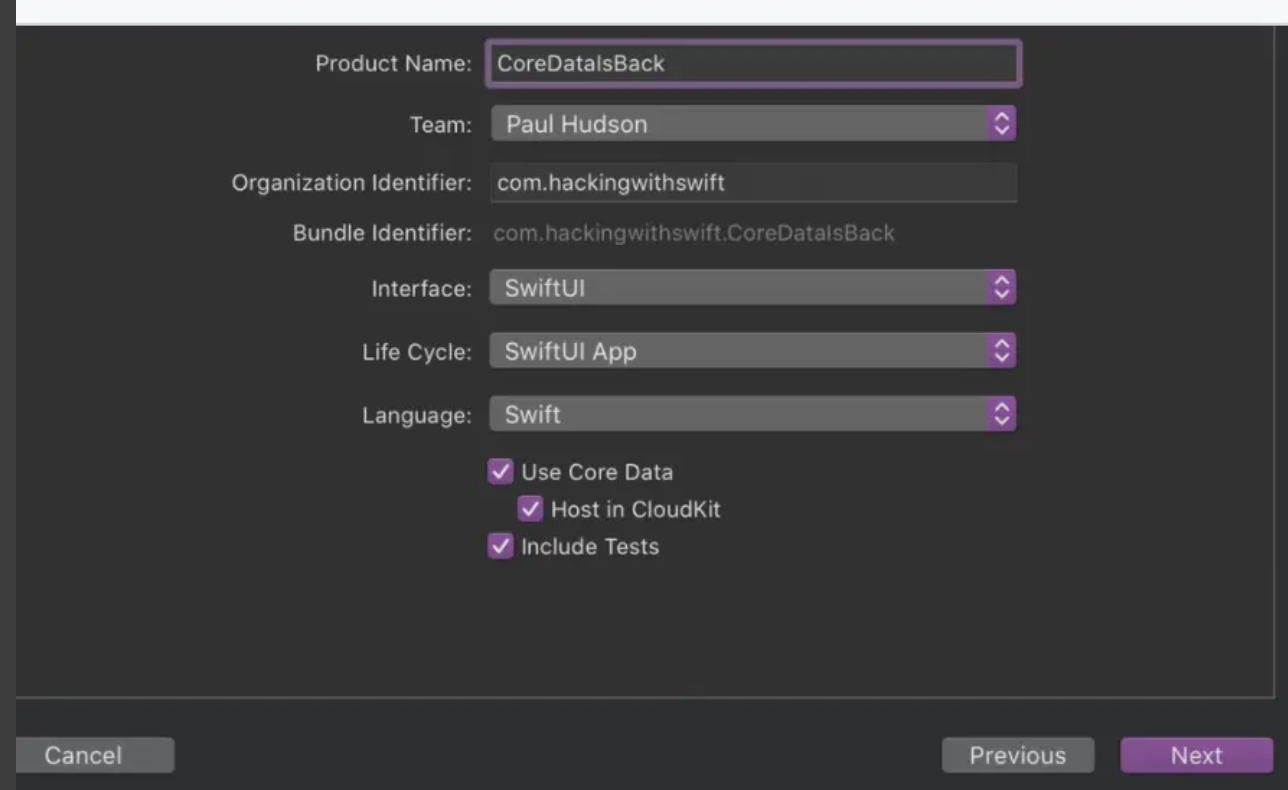Focus the Organization Identifier field
The width and height of the screenshot is (1288, 790).
pos(753,183)
